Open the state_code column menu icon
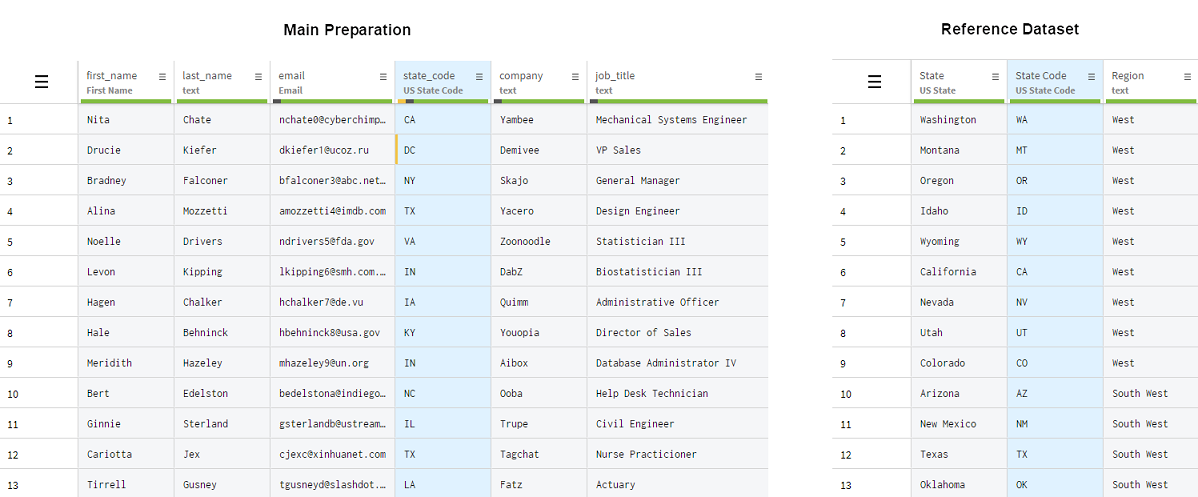 coord(479,76)
